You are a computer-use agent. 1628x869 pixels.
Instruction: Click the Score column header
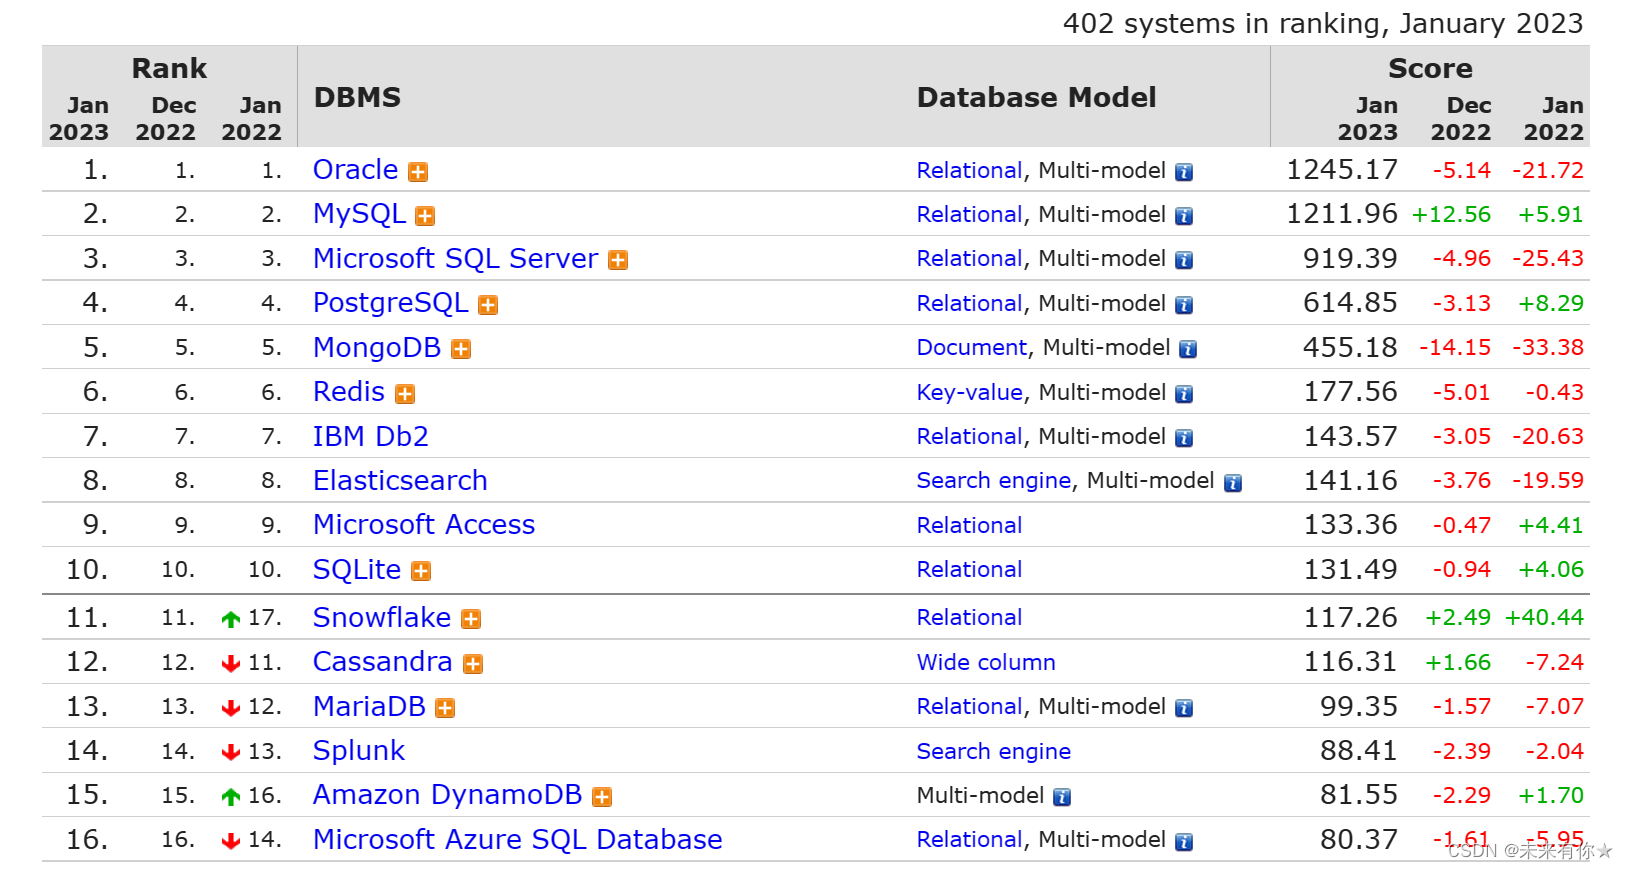point(1430,68)
